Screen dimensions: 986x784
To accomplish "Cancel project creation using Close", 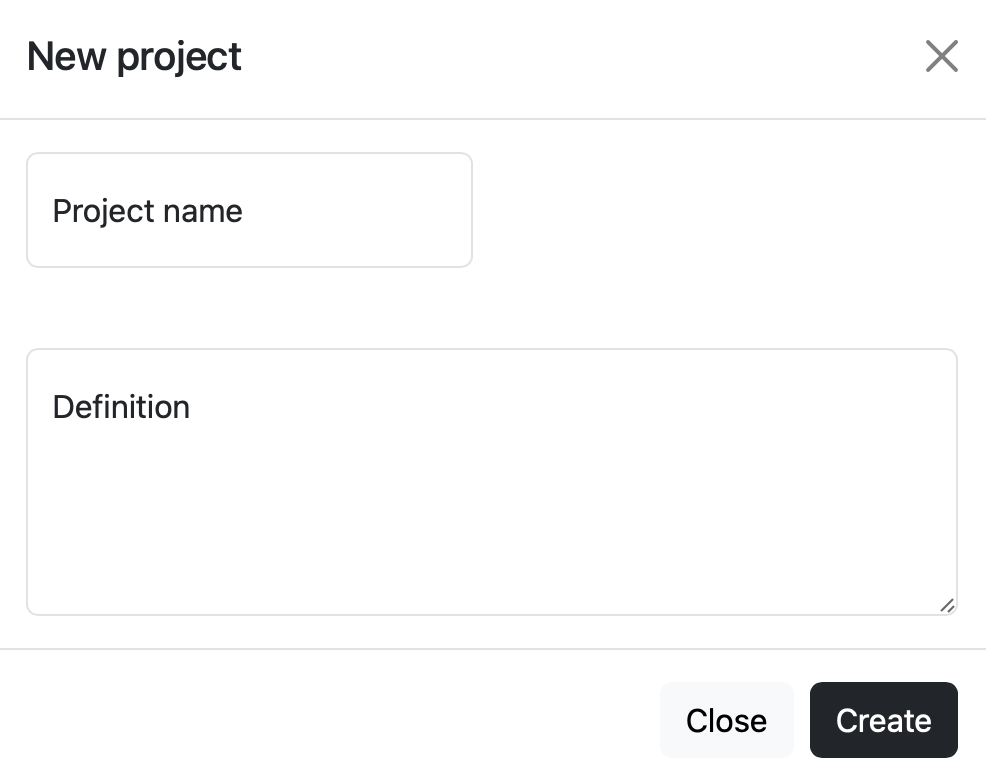I will click(726, 720).
